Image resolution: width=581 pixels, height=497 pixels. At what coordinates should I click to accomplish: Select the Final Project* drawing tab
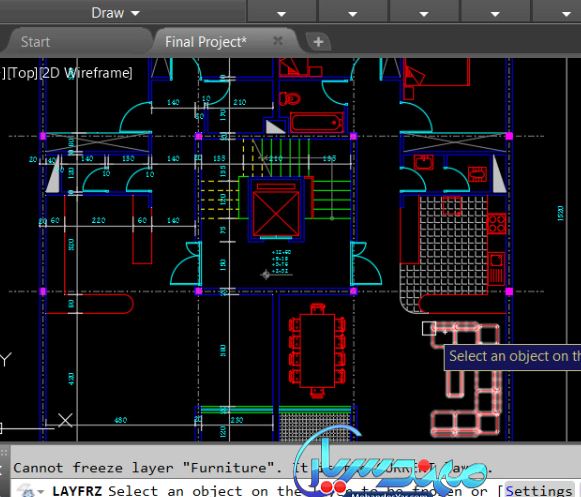point(206,42)
